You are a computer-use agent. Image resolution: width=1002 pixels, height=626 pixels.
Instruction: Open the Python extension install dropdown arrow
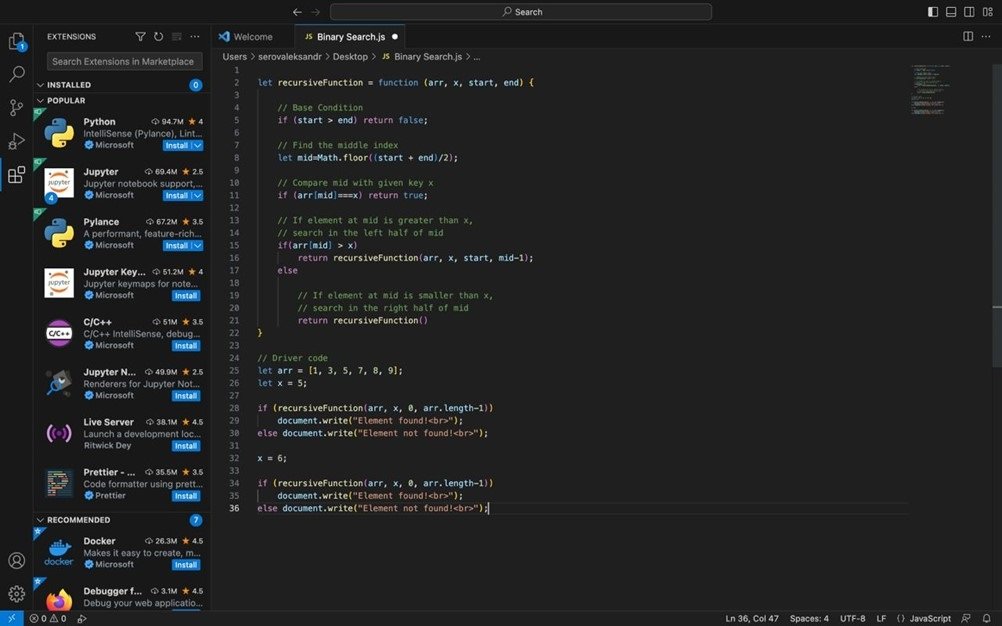pos(198,146)
